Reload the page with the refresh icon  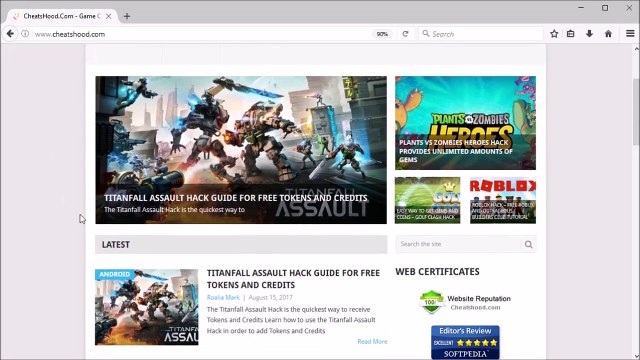point(405,34)
